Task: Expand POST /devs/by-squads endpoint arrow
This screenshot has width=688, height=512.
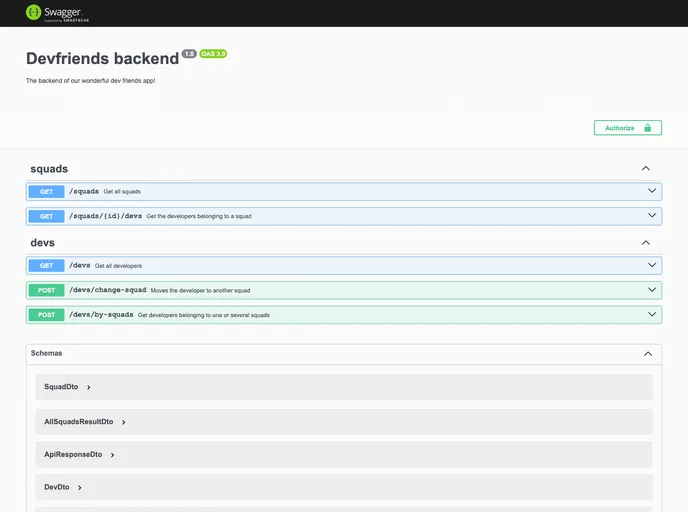Action: pyautogui.click(x=652, y=314)
